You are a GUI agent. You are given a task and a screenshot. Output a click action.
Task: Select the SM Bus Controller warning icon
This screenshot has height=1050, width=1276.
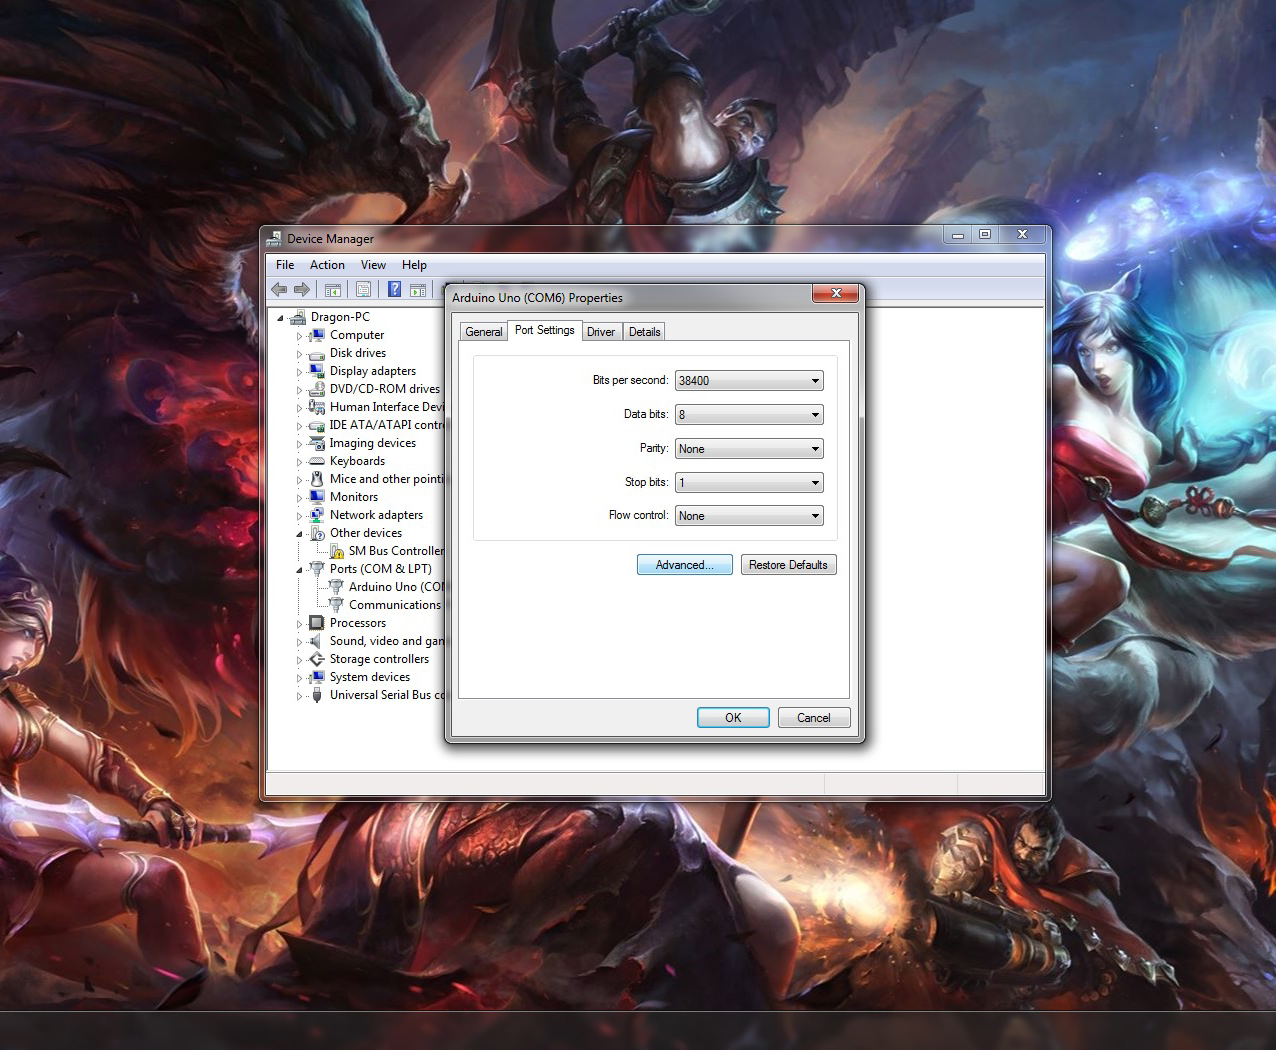tap(337, 551)
